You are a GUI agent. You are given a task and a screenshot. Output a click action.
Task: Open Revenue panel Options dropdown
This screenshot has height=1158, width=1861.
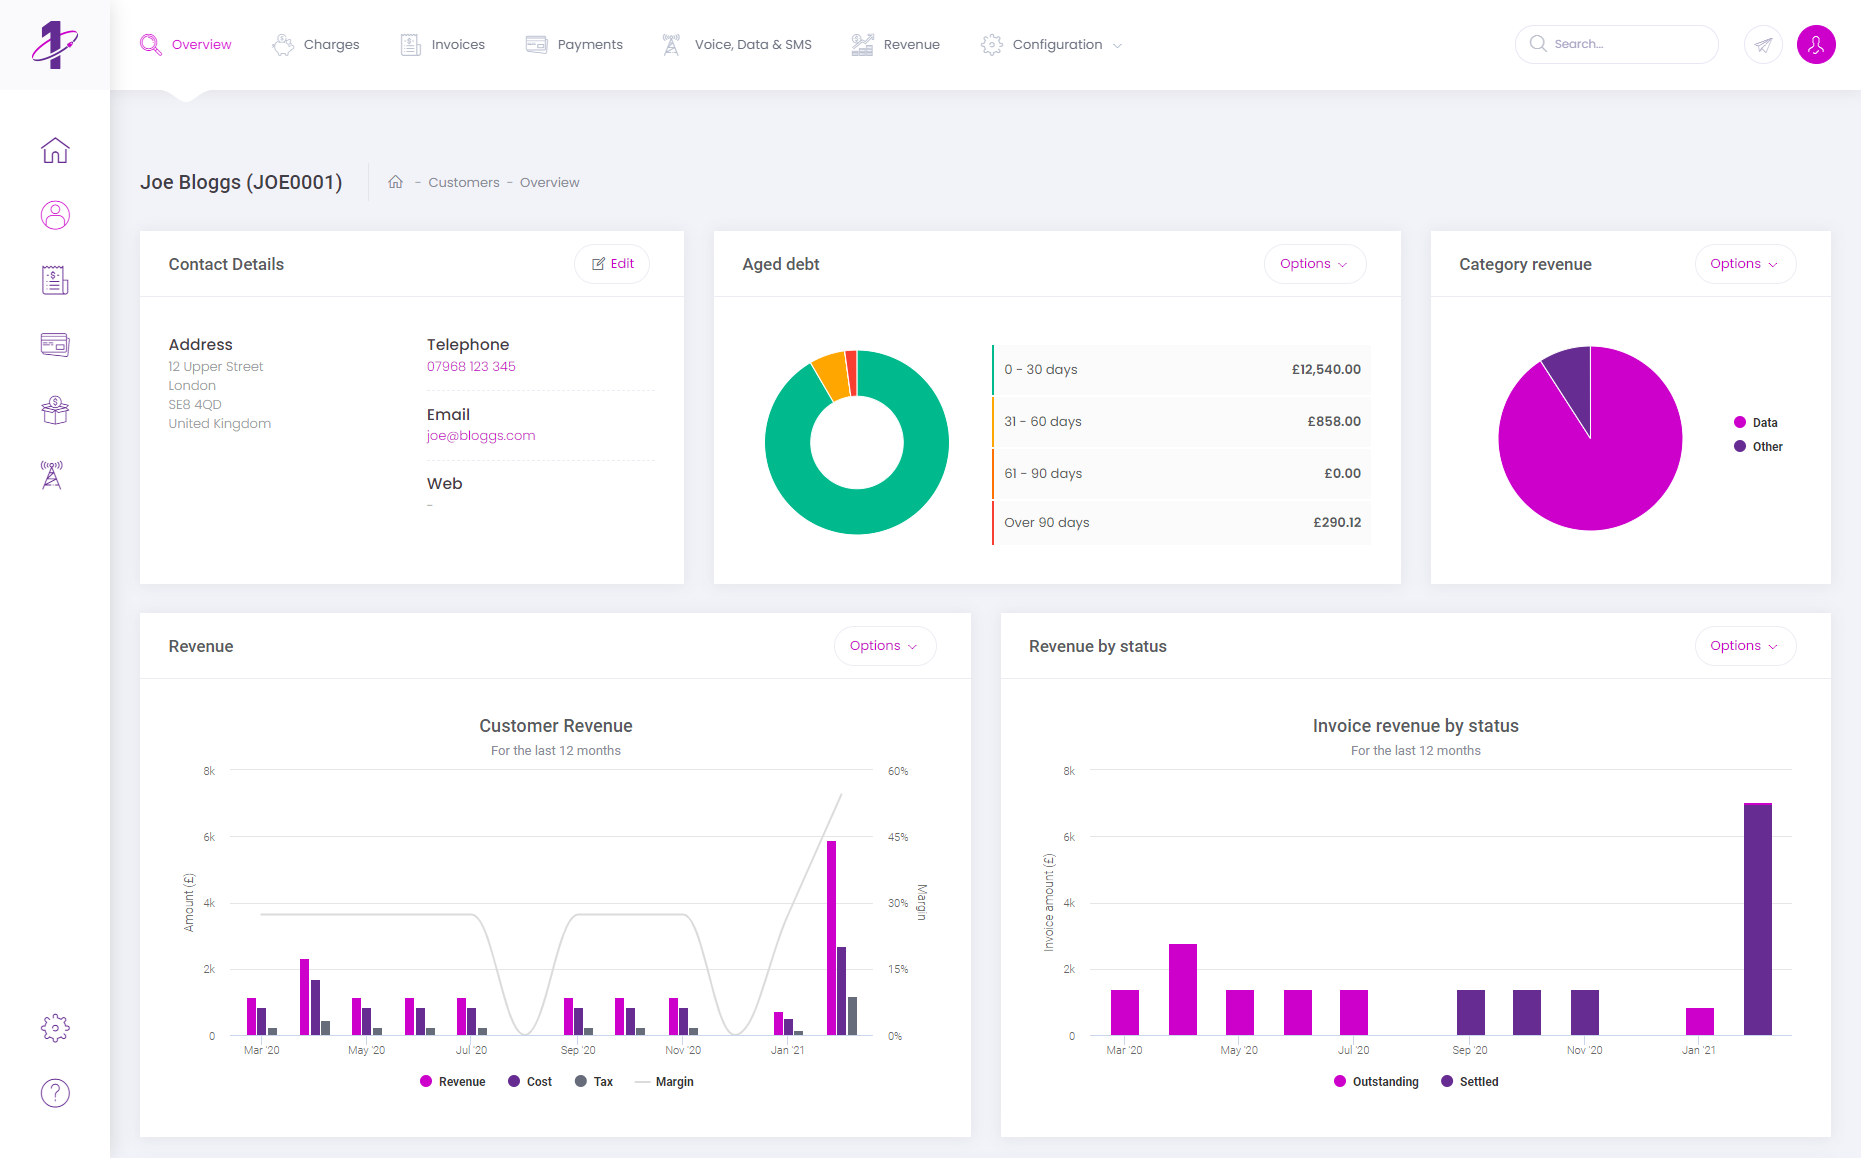point(884,646)
